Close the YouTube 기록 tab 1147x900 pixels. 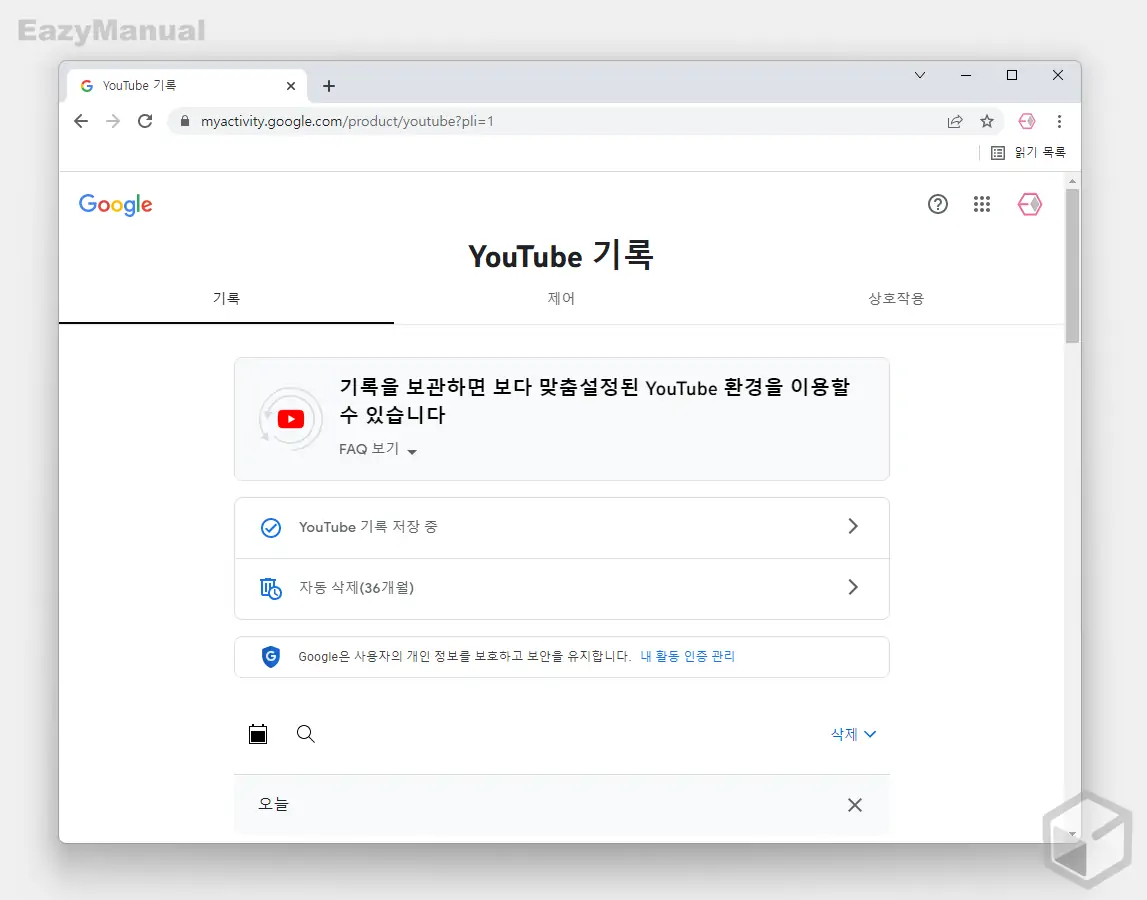290,86
